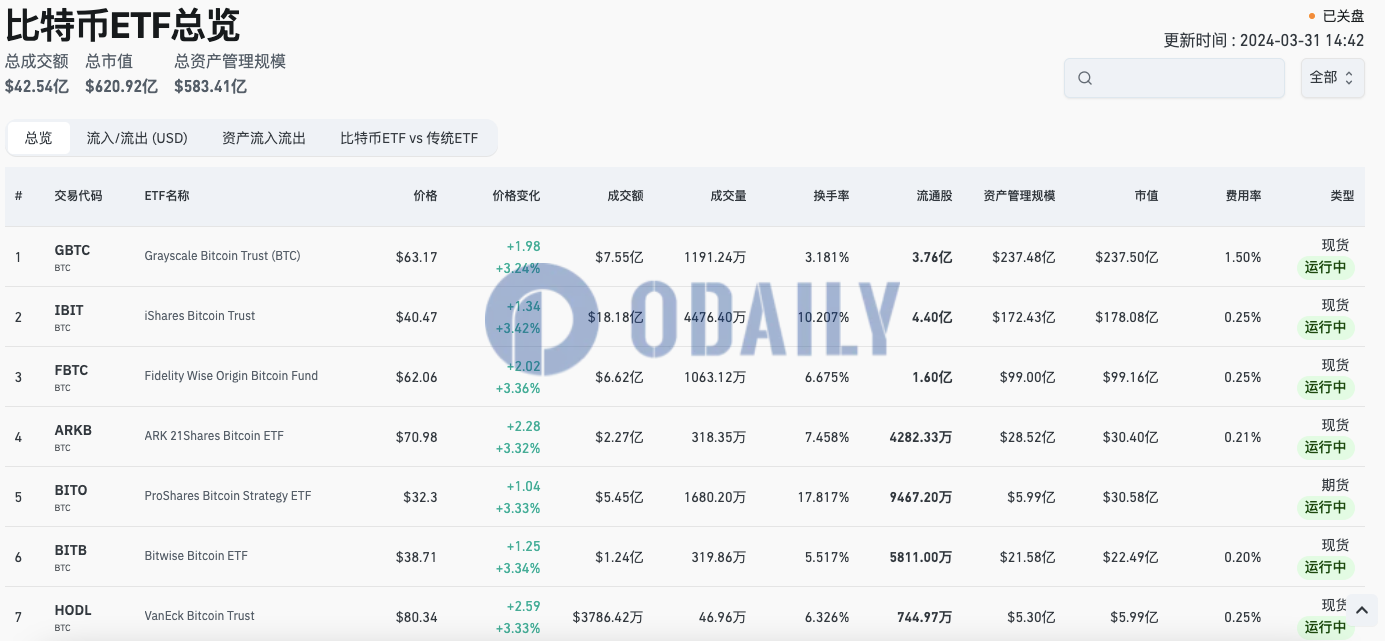Click IBIT's 运行中 status badge
Viewport: 1385px width, 641px height.
pyautogui.click(x=1325, y=327)
